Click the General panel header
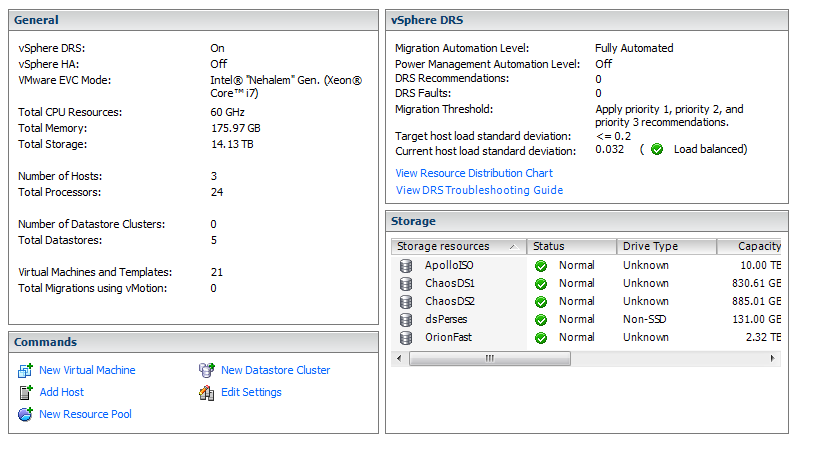Screen dimensions: 815x456 pyautogui.click(x=193, y=20)
